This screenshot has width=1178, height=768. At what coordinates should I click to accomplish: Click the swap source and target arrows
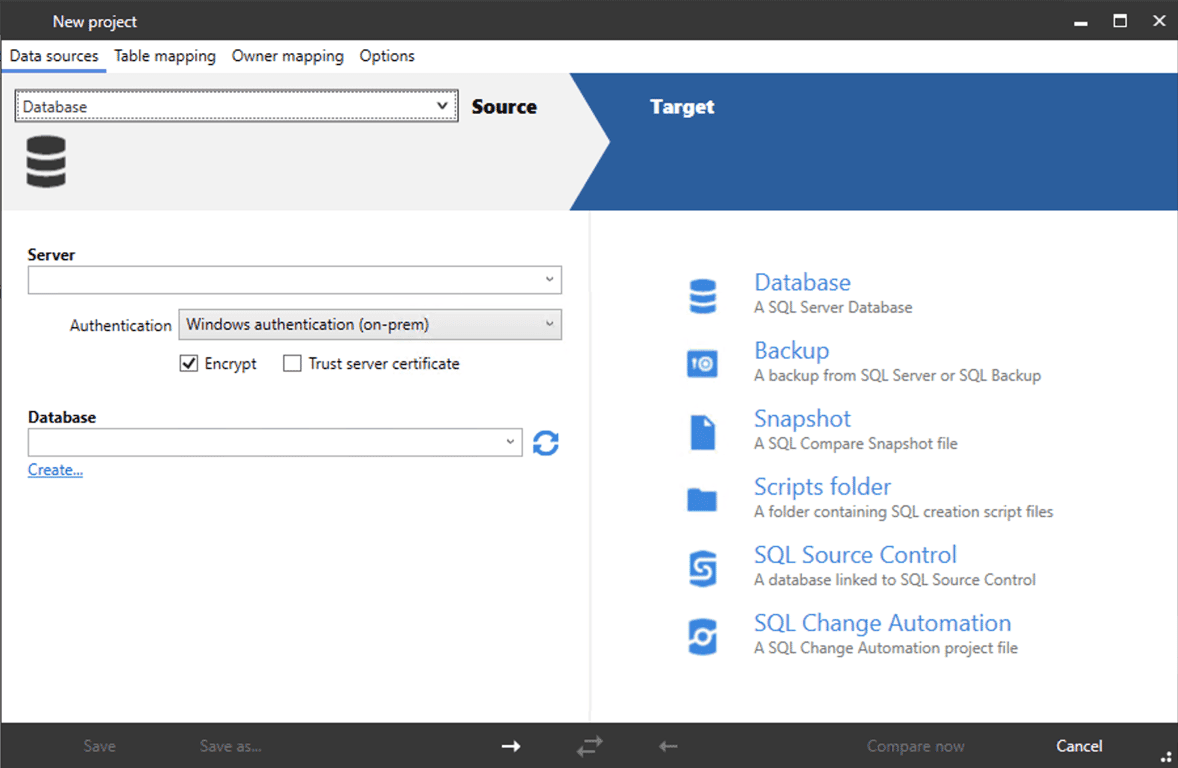[589, 746]
